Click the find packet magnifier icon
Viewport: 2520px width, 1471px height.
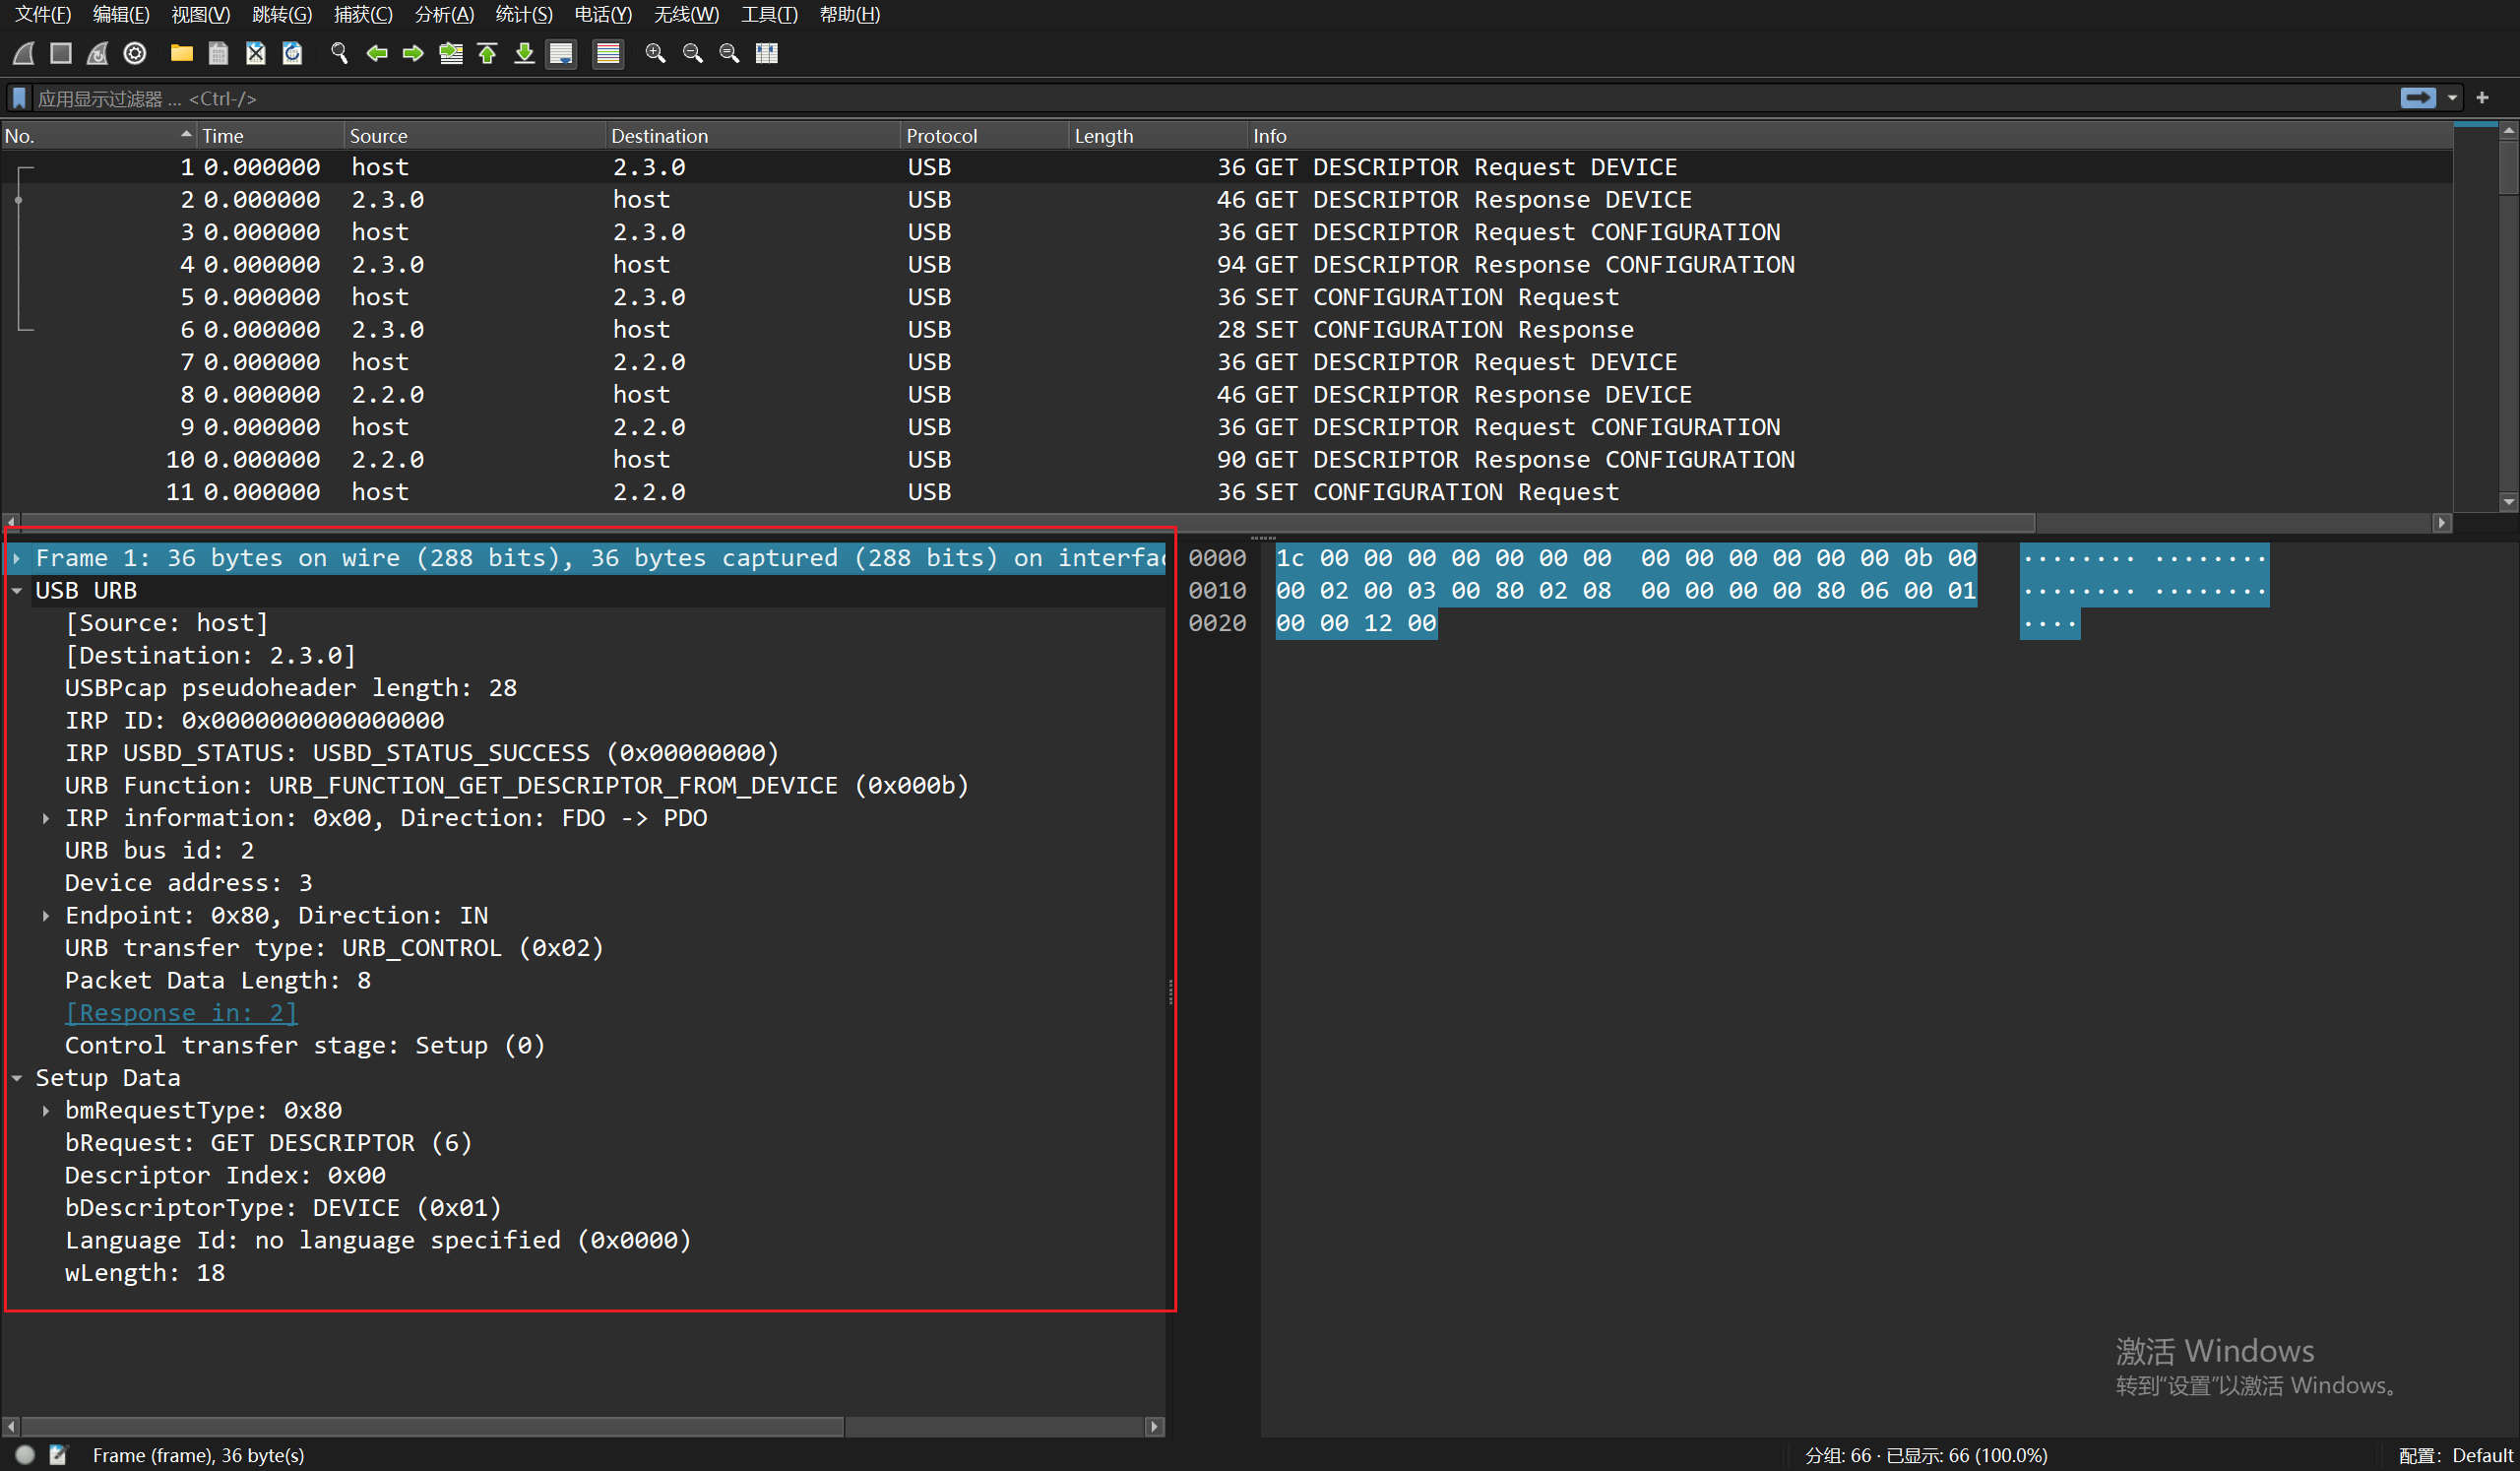(x=339, y=53)
